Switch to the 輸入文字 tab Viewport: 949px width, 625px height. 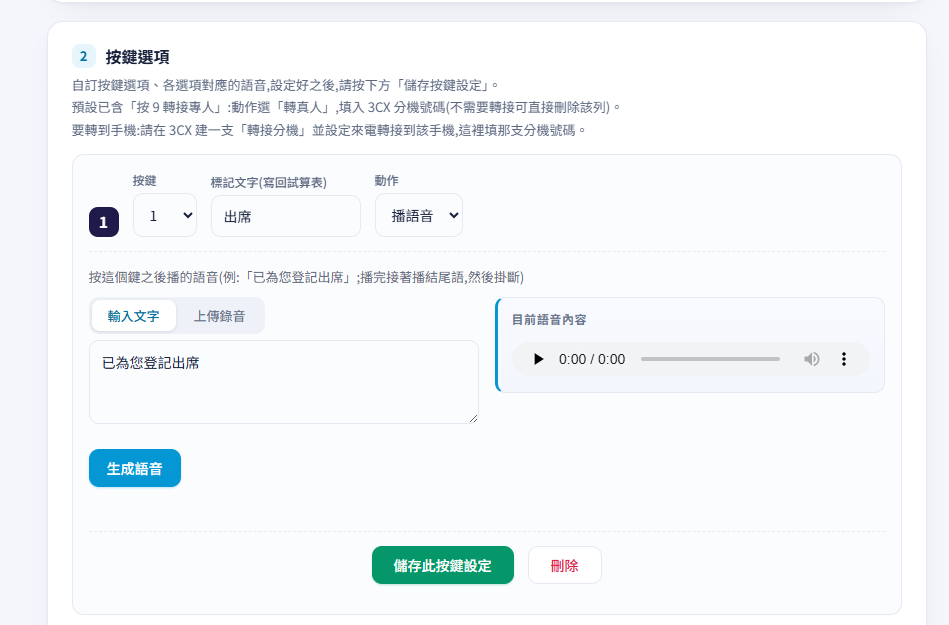click(134, 316)
